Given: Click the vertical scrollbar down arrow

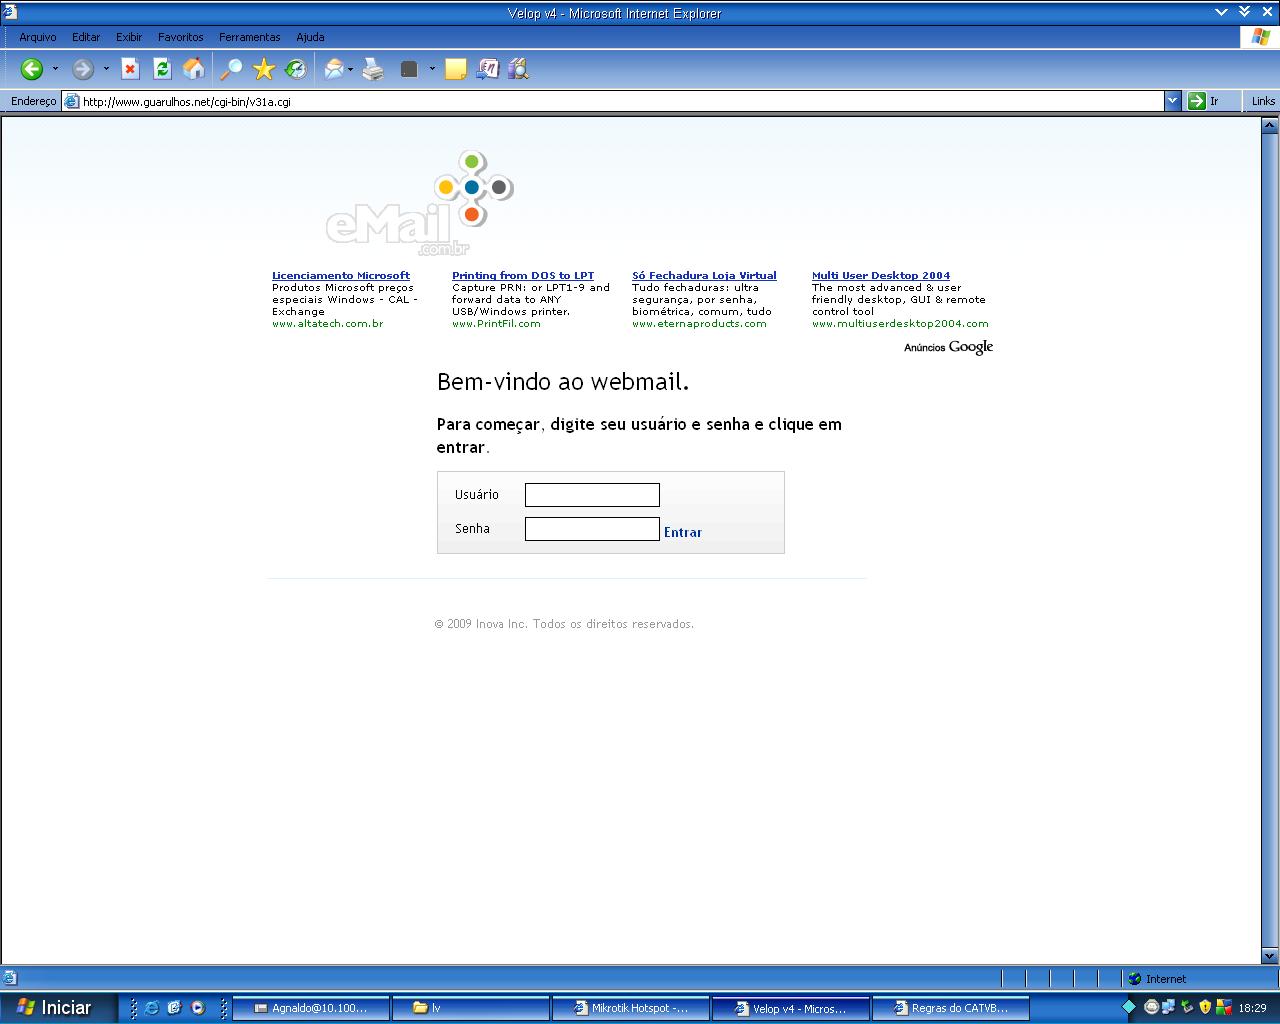Looking at the screenshot, I should pyautogui.click(x=1270, y=955).
